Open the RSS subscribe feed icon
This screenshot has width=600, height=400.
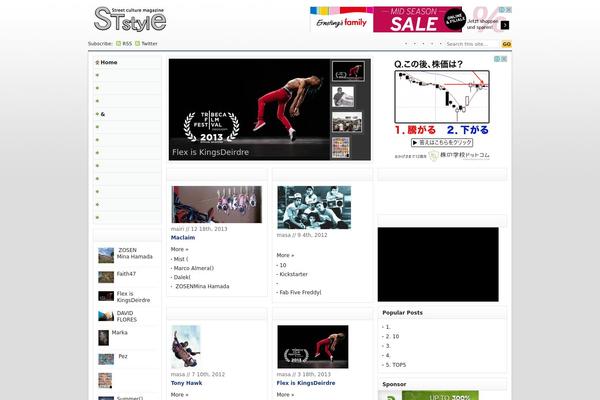(118, 44)
